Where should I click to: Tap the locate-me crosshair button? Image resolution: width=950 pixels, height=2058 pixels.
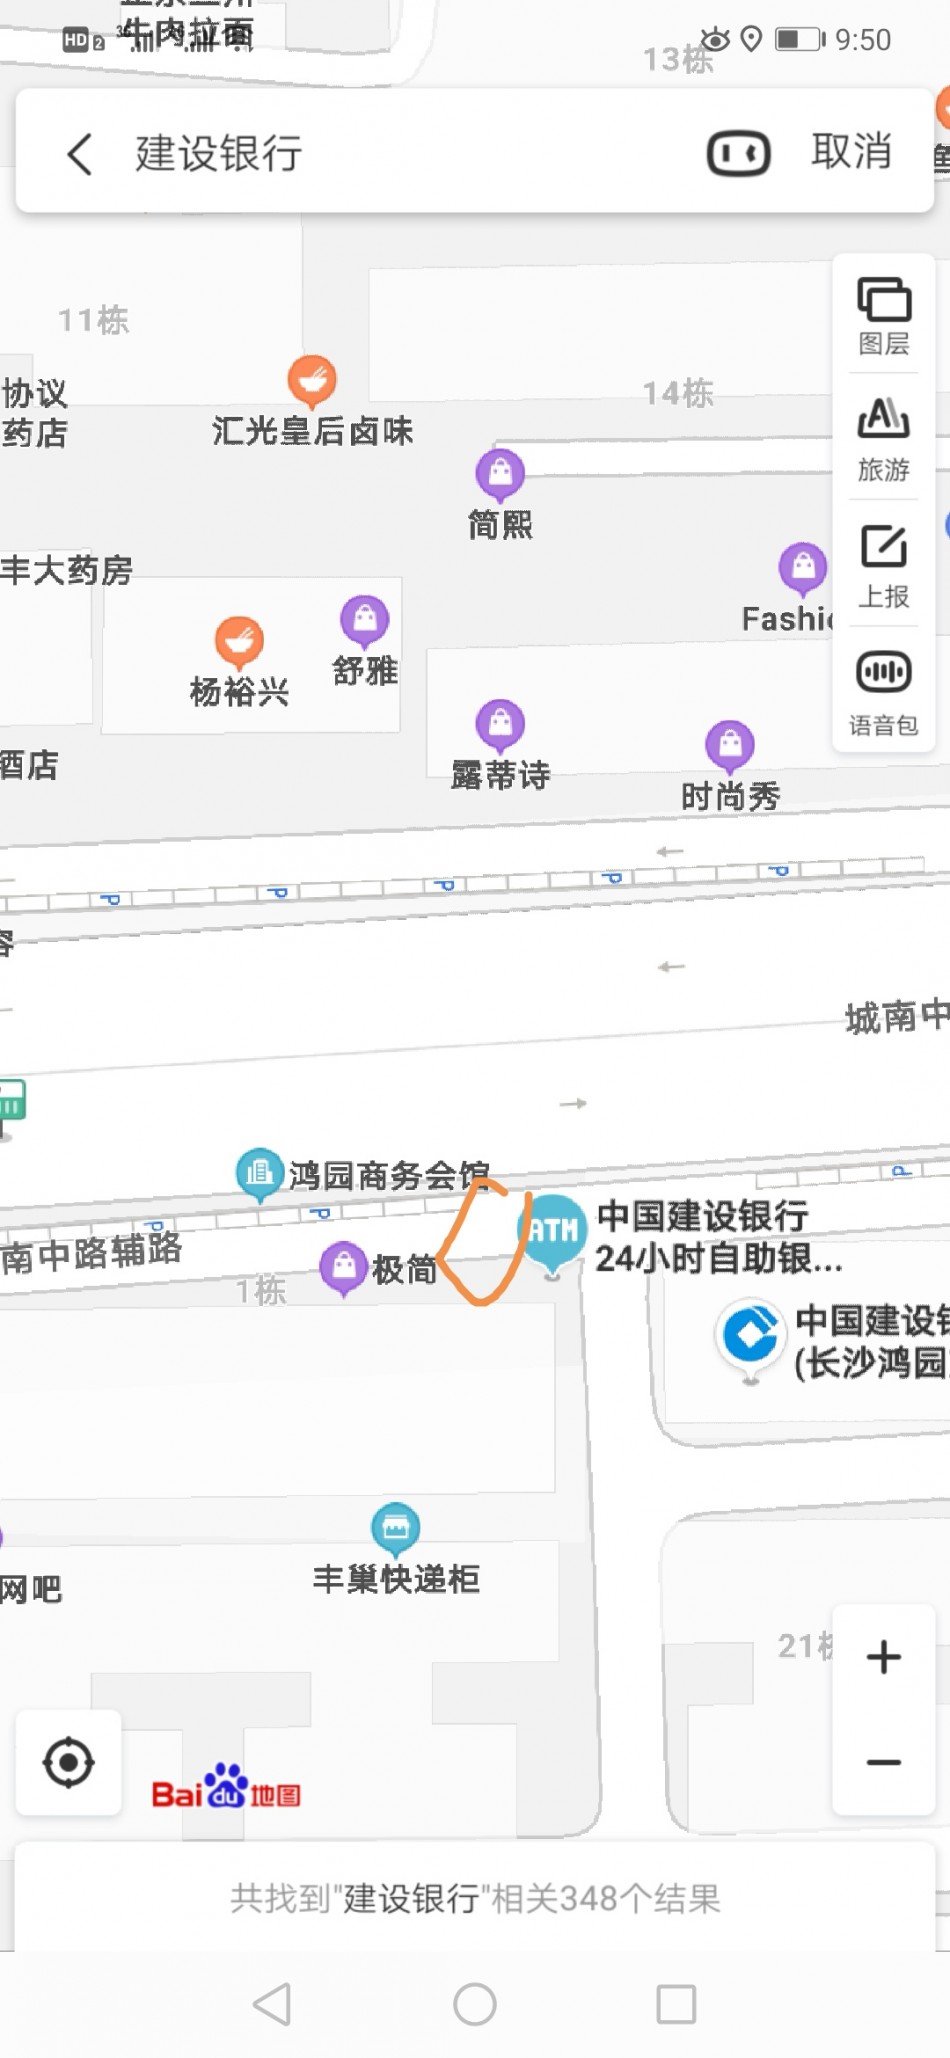click(x=69, y=1762)
